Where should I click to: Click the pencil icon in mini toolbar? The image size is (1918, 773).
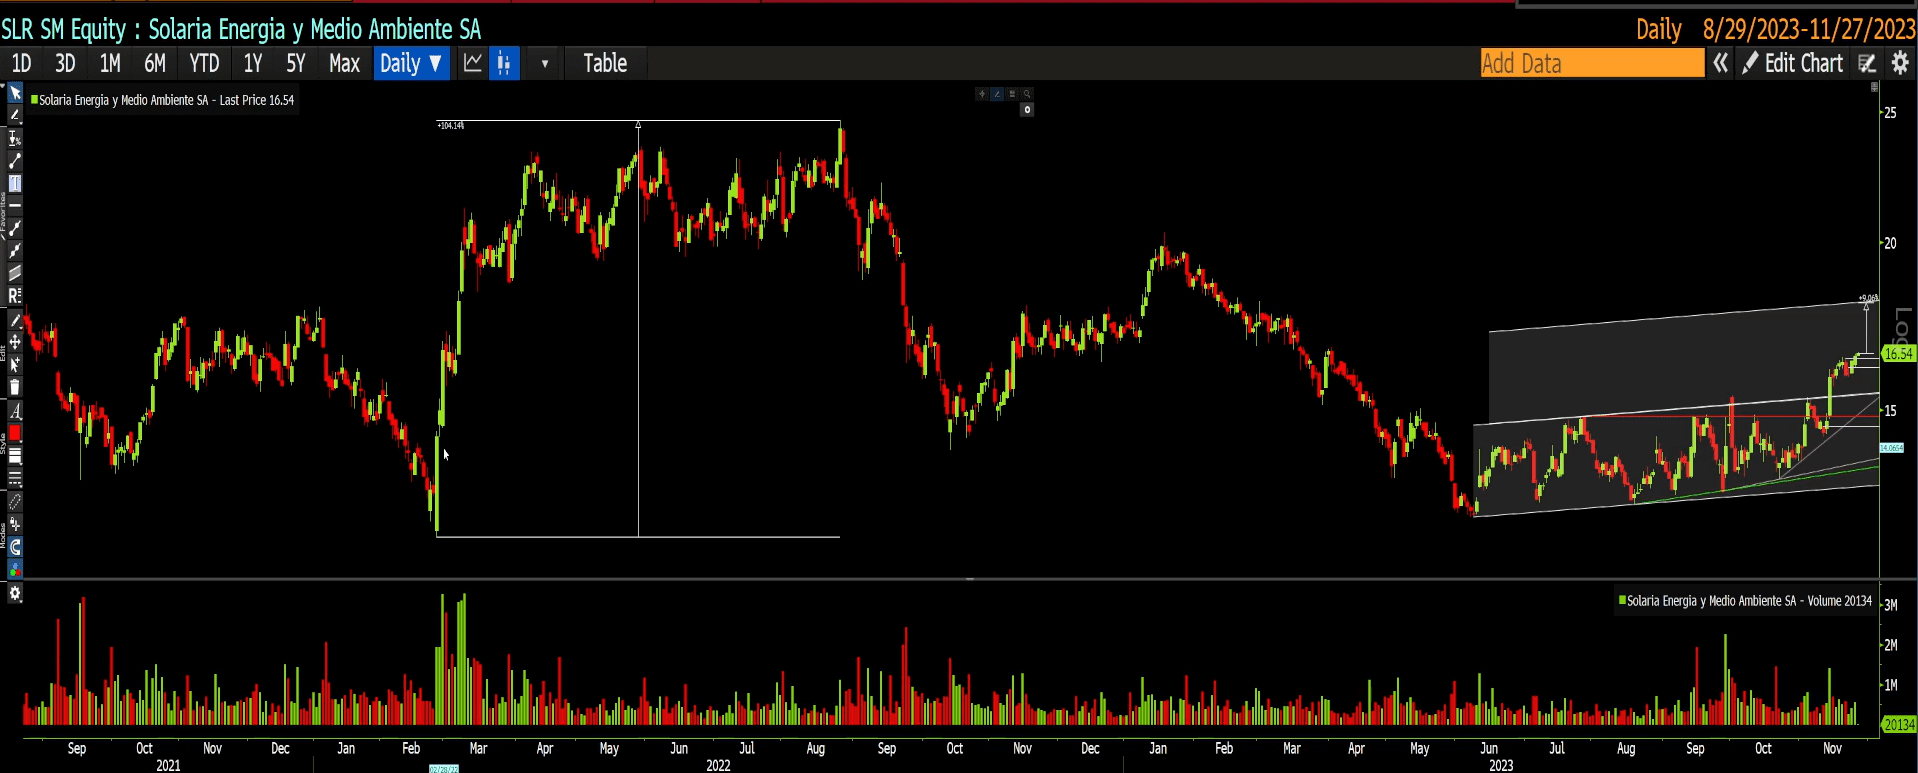click(x=997, y=94)
